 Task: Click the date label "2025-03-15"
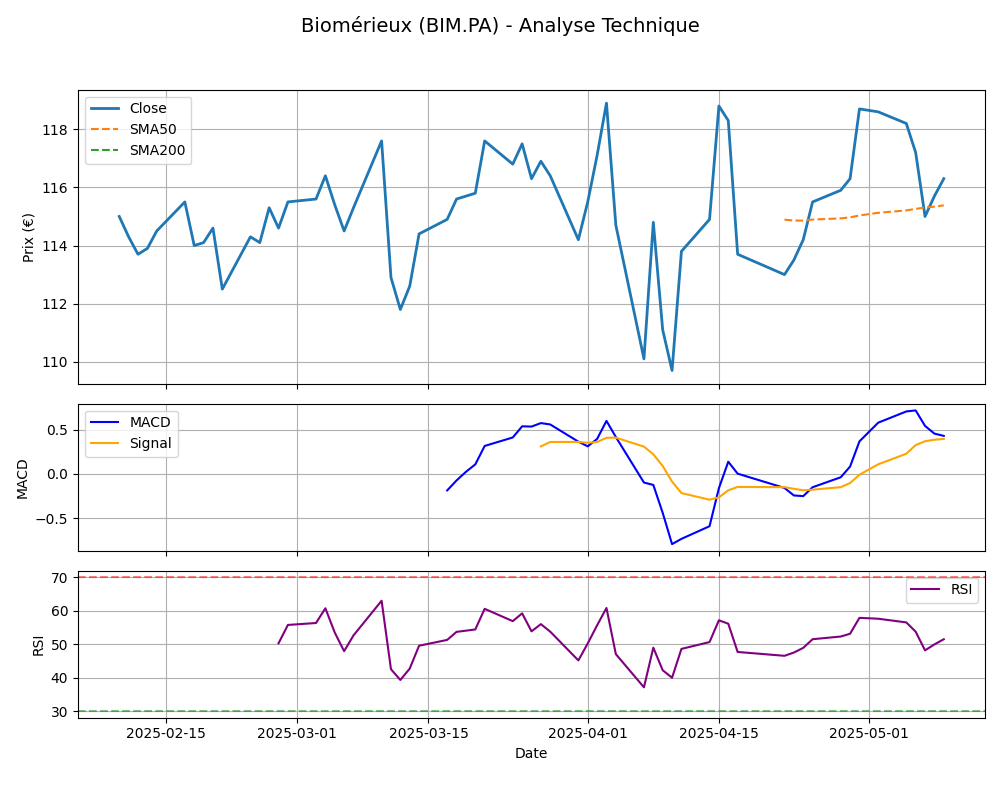click(428, 733)
